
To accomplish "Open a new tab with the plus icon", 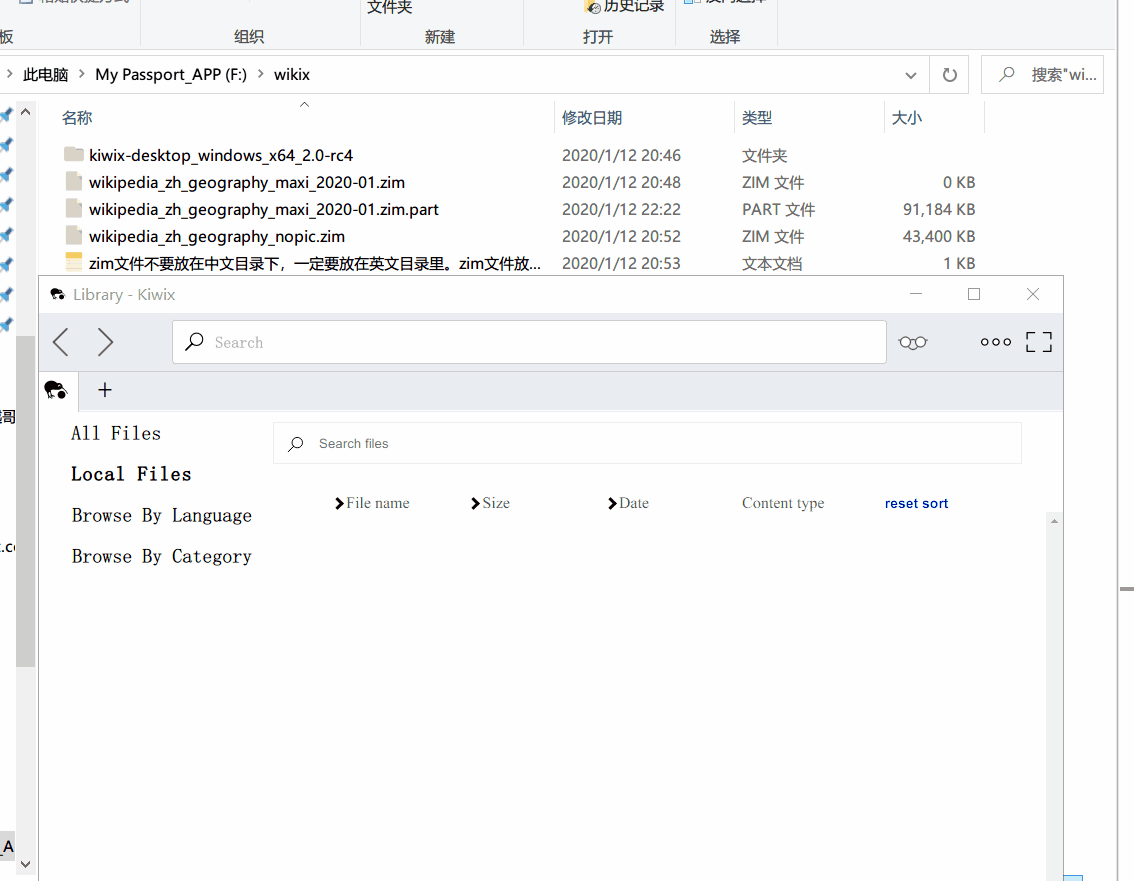I will pos(104,390).
